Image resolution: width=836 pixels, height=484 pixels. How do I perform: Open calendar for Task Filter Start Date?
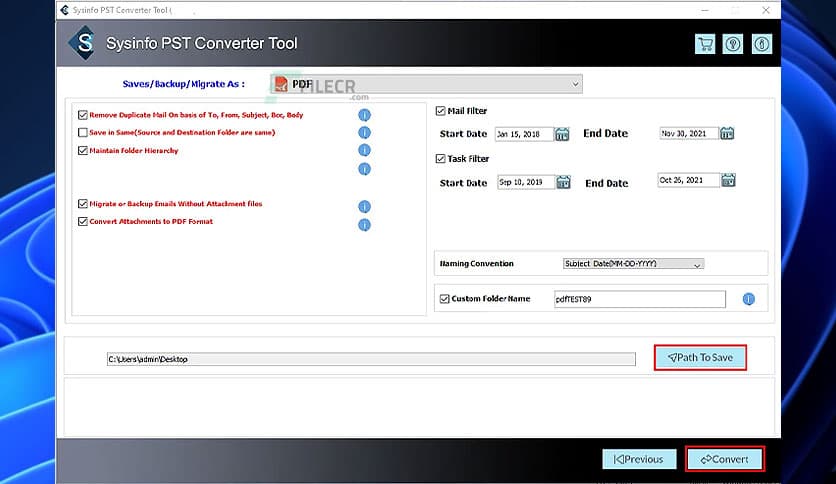pyautogui.click(x=564, y=182)
